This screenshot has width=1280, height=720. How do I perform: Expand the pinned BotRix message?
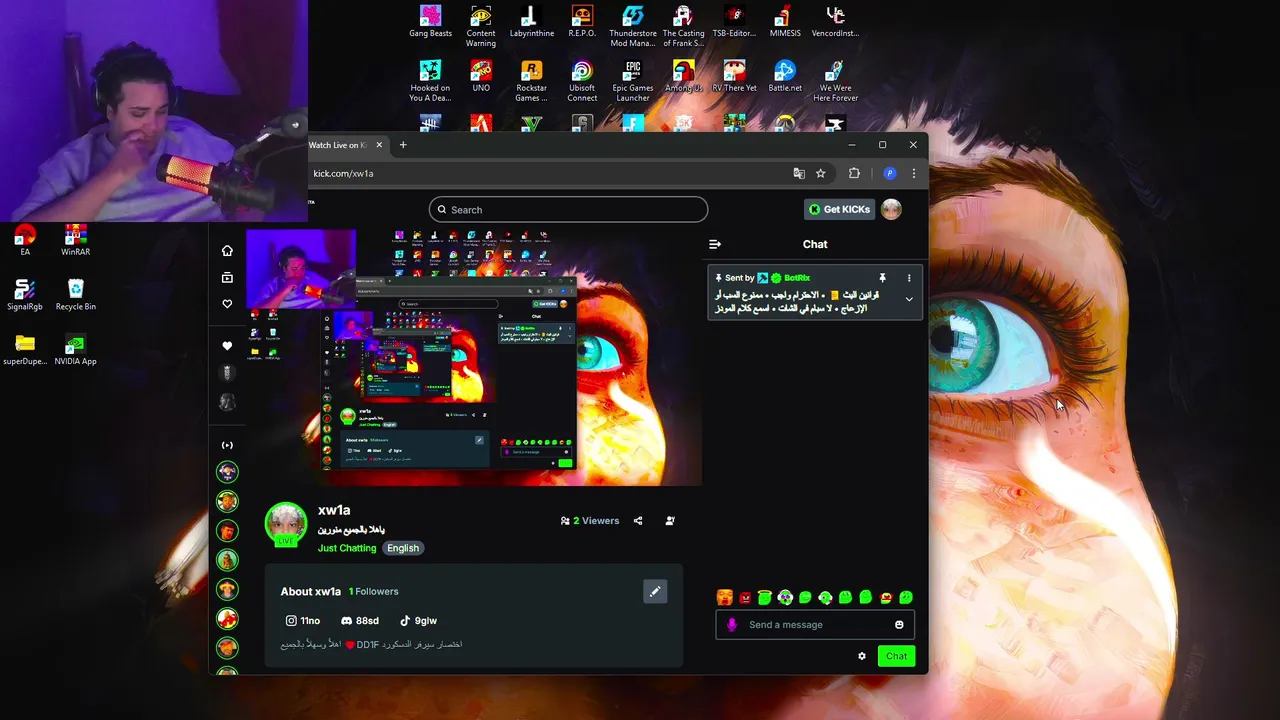click(909, 299)
